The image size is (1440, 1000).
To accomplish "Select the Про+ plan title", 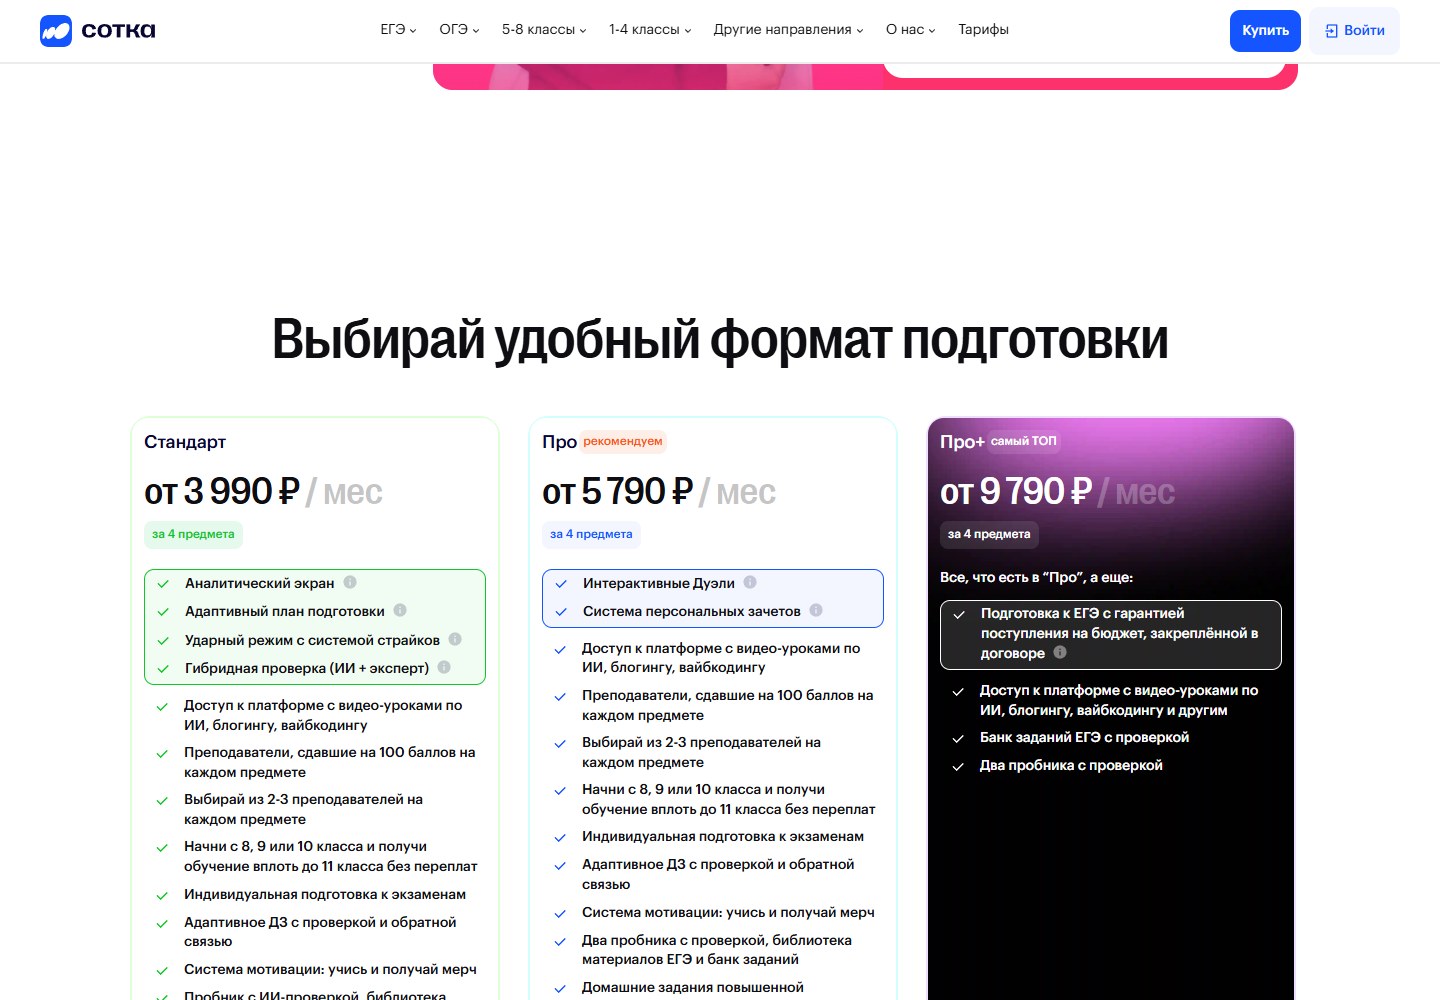I will pos(962,442).
